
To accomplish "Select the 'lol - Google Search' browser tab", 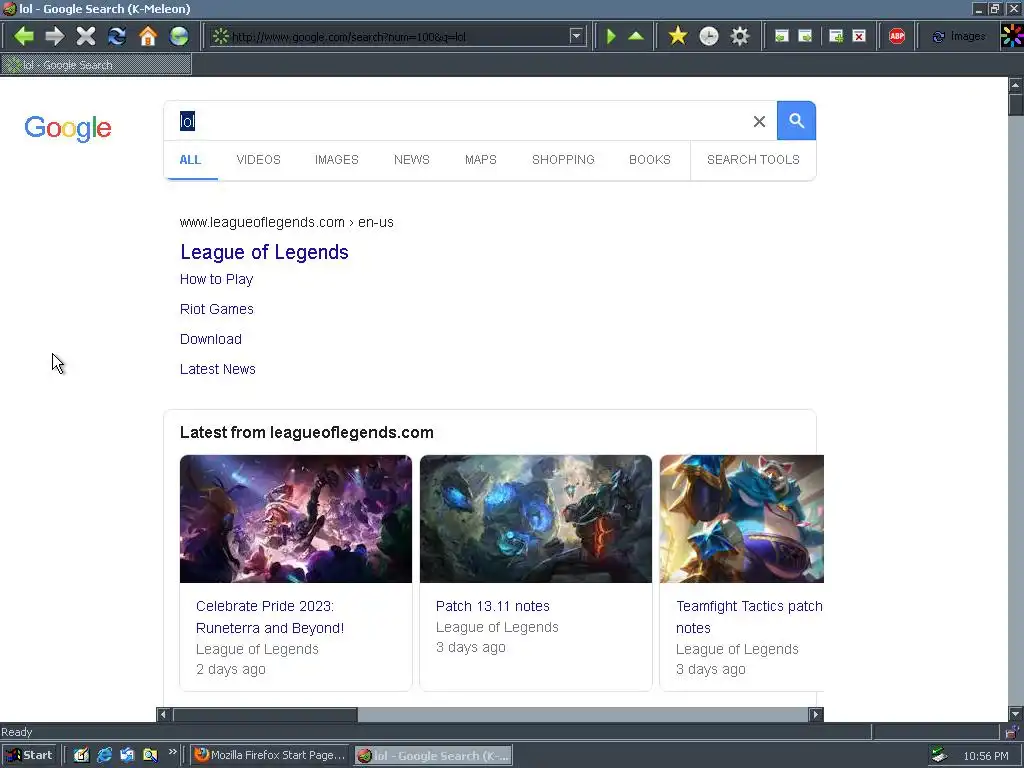I will (96, 65).
